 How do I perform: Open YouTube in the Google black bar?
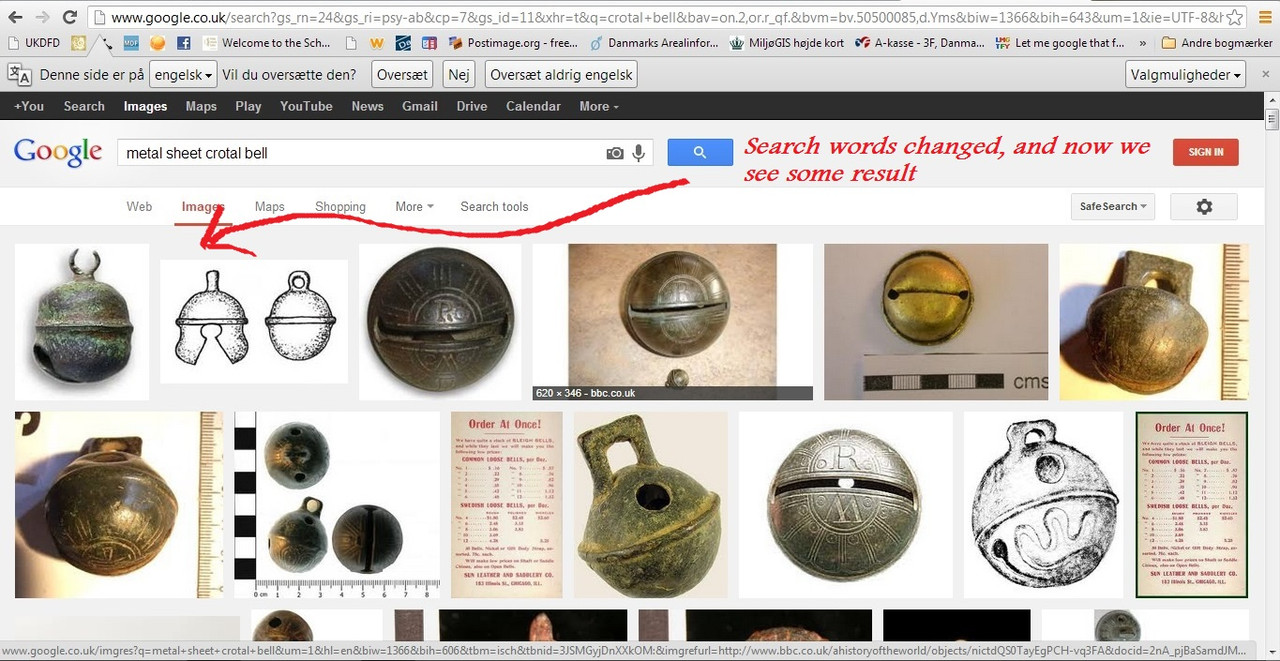pos(306,106)
